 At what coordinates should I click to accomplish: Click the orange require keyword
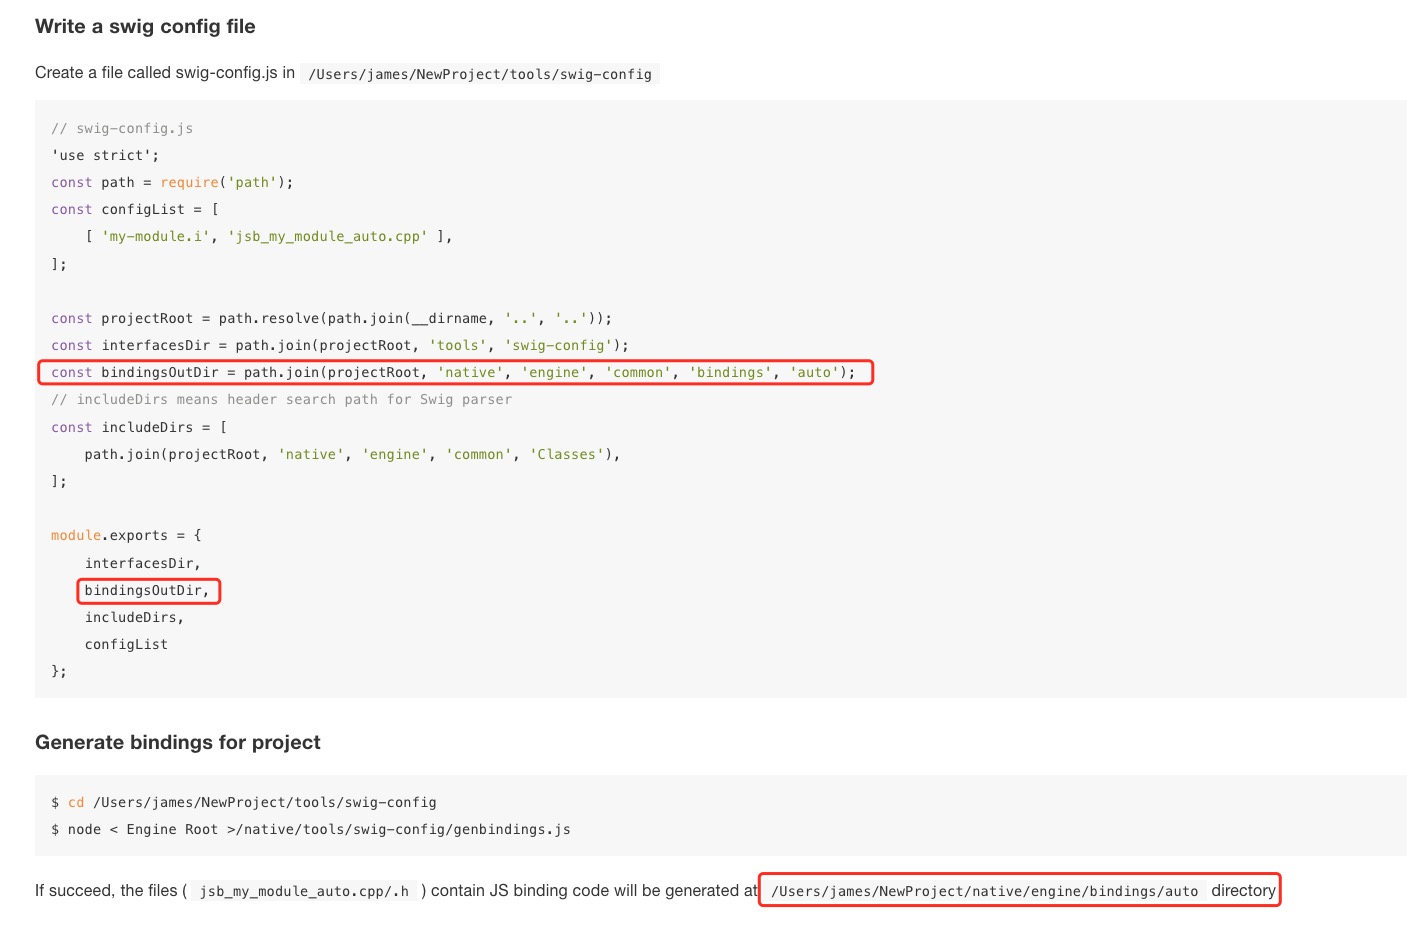(x=189, y=182)
